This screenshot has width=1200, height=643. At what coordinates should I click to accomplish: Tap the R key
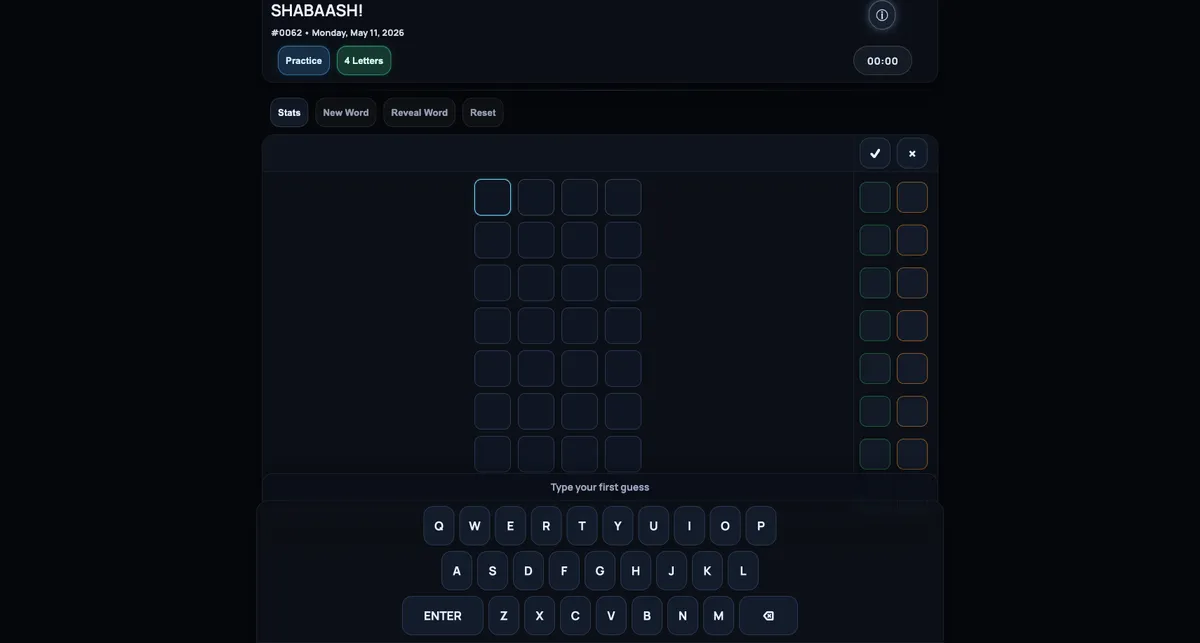(546, 526)
